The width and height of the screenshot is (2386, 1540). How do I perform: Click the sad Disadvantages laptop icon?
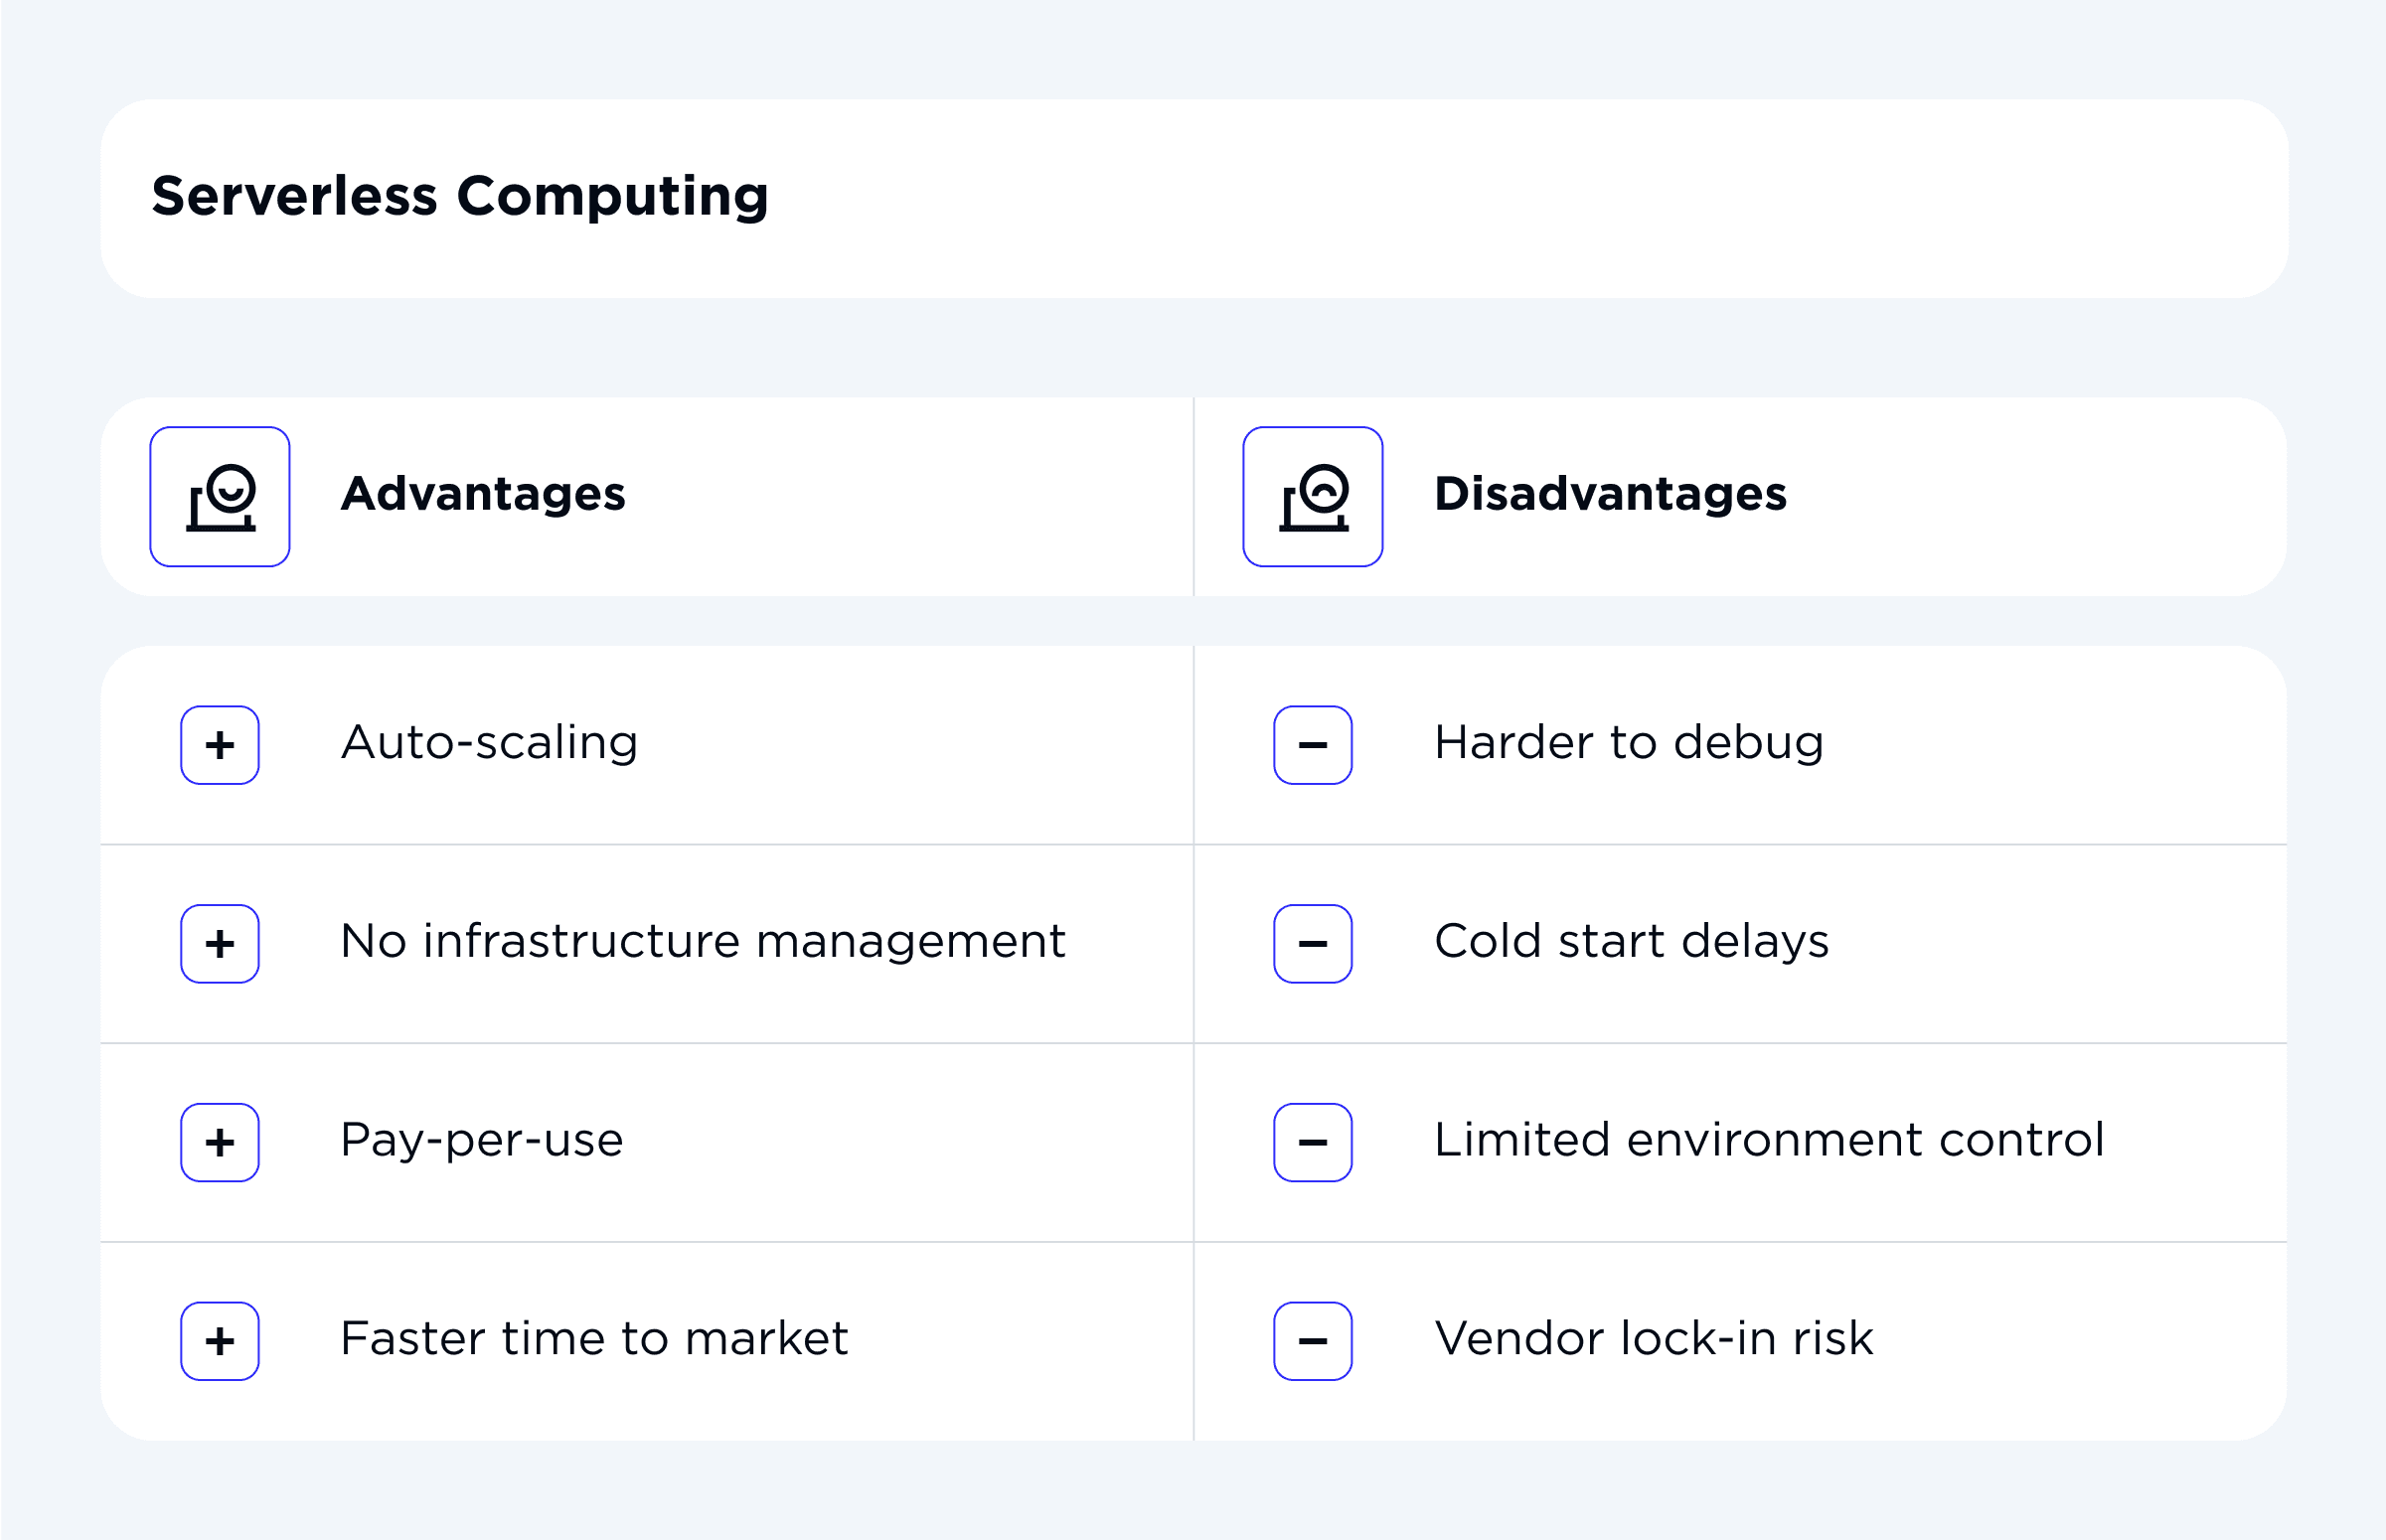(x=1313, y=497)
